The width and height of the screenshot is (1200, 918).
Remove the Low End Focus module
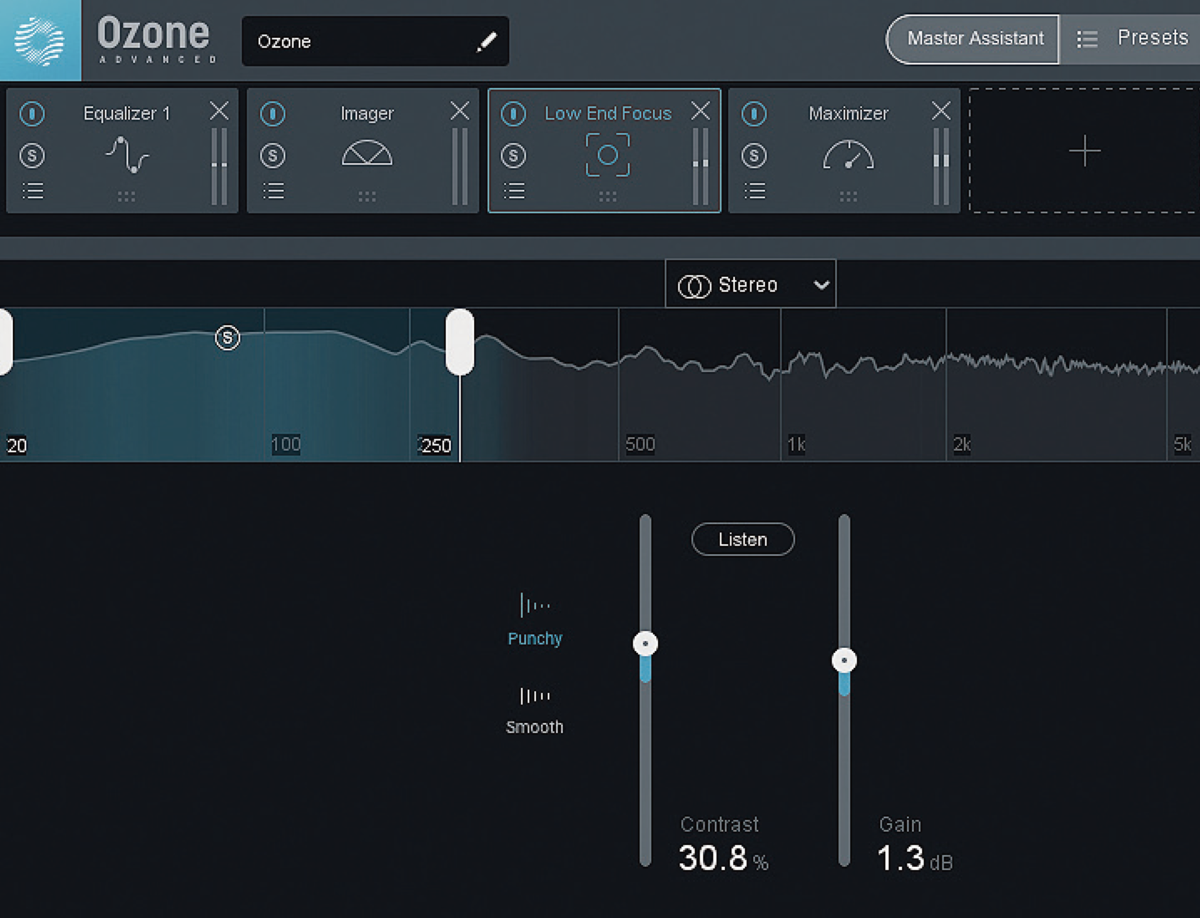click(x=701, y=111)
